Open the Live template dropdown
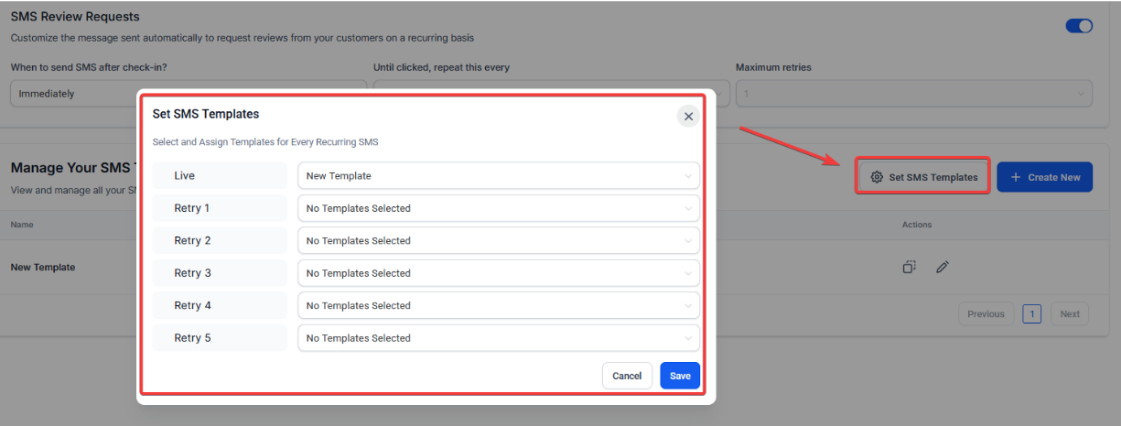The width and height of the screenshot is (1121, 426). (498, 176)
